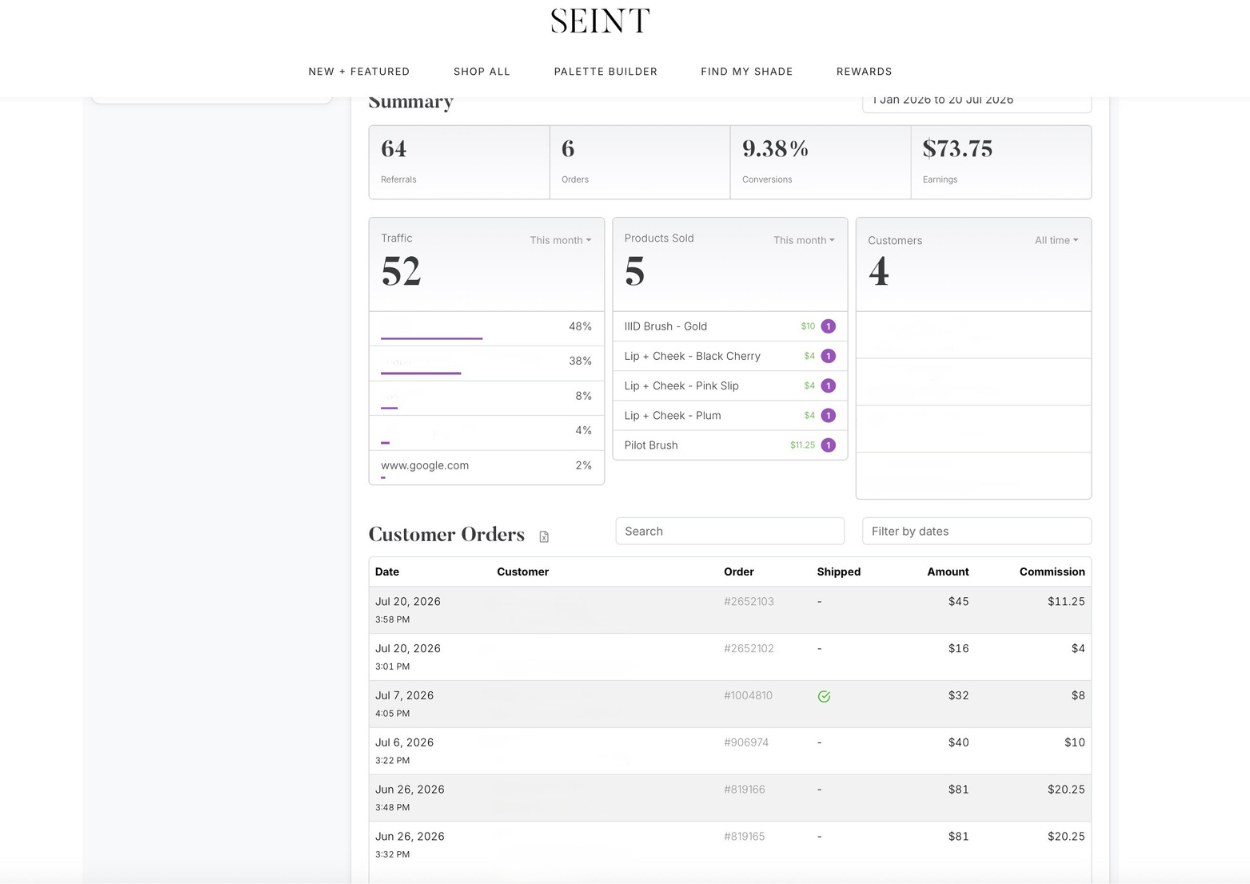Open the REWARDS menu item
This screenshot has width=1250, height=884.
864,72
